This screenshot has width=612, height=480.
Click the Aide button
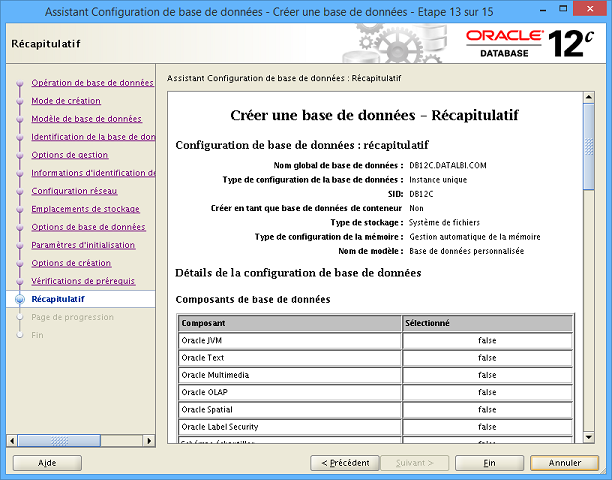47,463
